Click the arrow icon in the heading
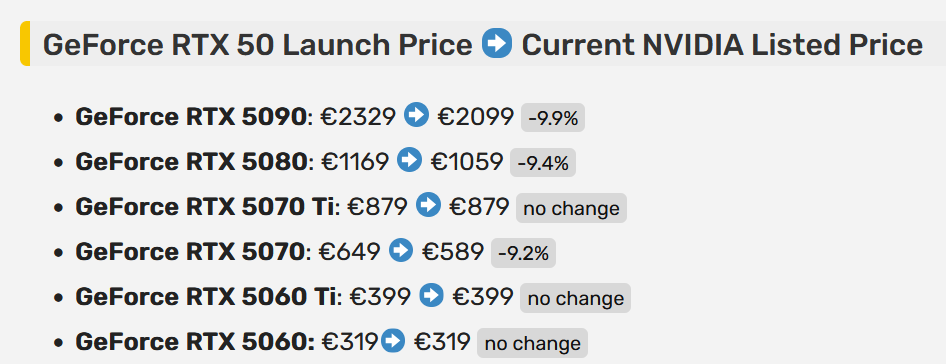Viewport: 946px width, 364px height. point(497,43)
